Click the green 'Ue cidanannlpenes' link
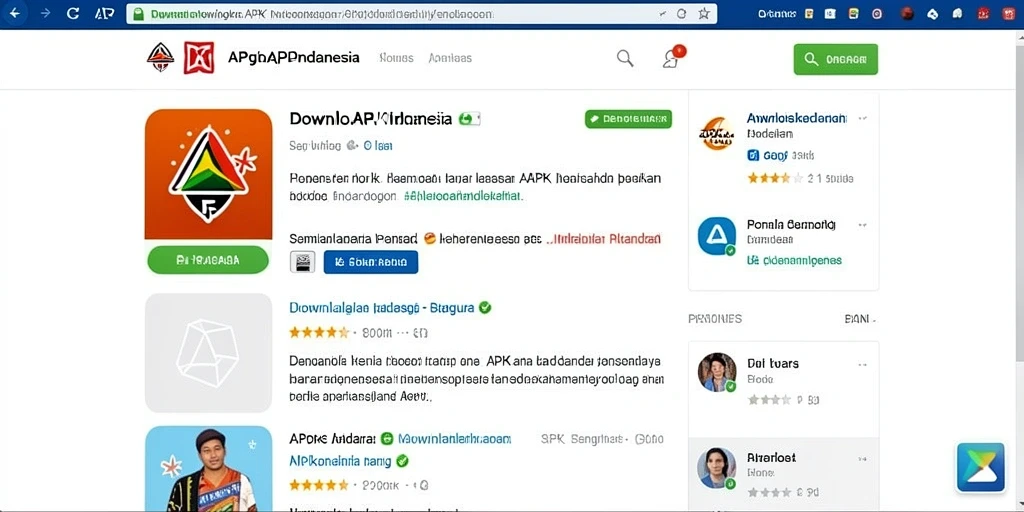The image size is (1024, 512). point(793,261)
